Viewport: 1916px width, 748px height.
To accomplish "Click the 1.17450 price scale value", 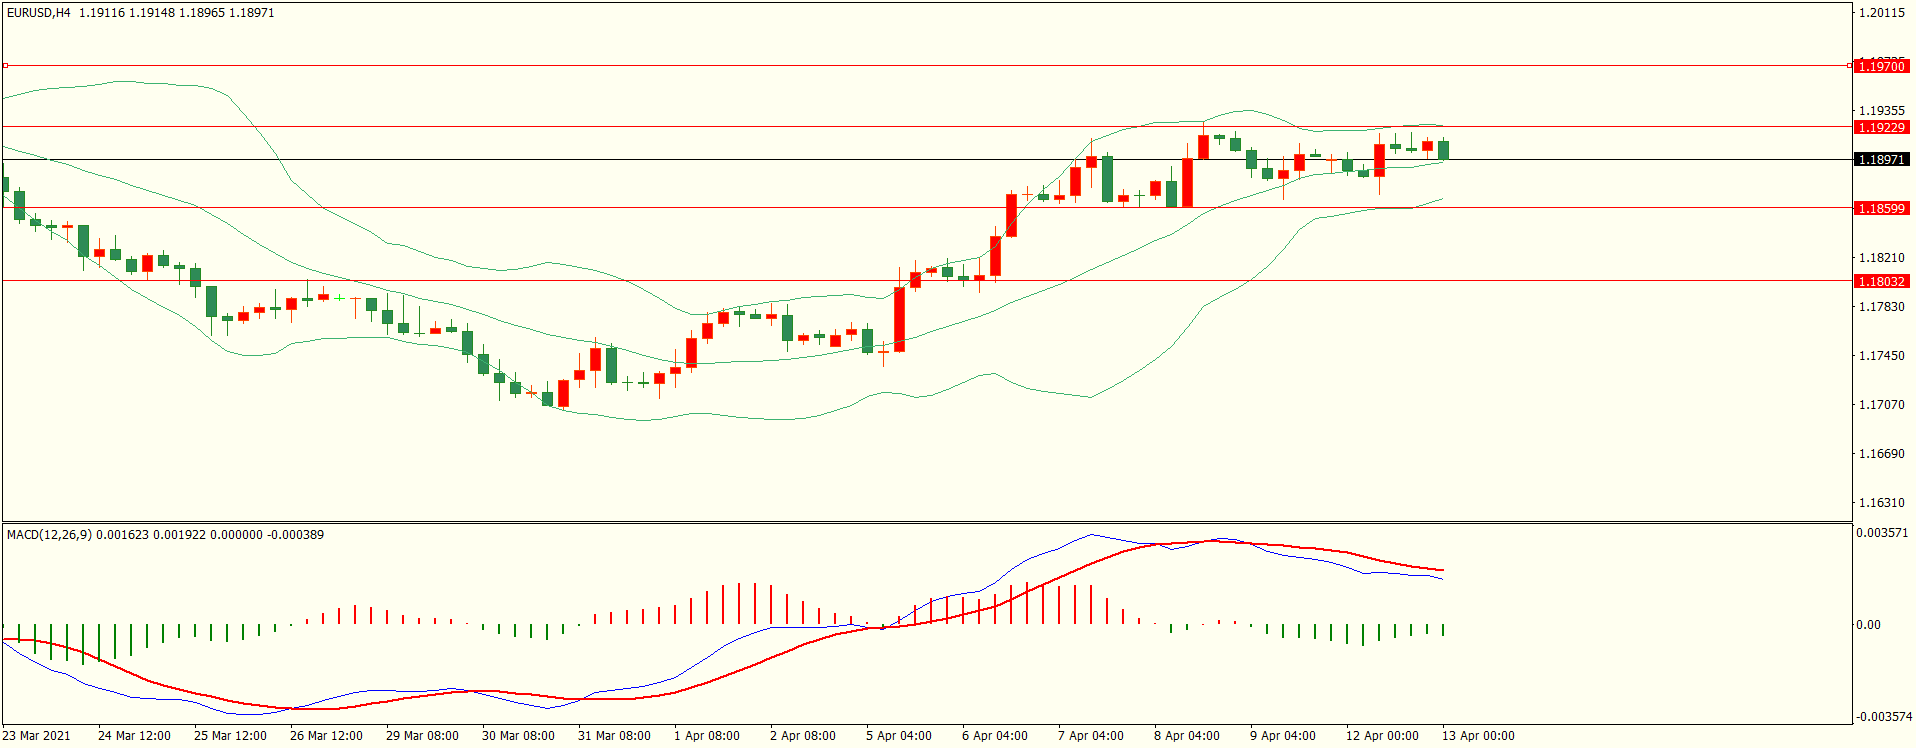I will pos(1881,356).
